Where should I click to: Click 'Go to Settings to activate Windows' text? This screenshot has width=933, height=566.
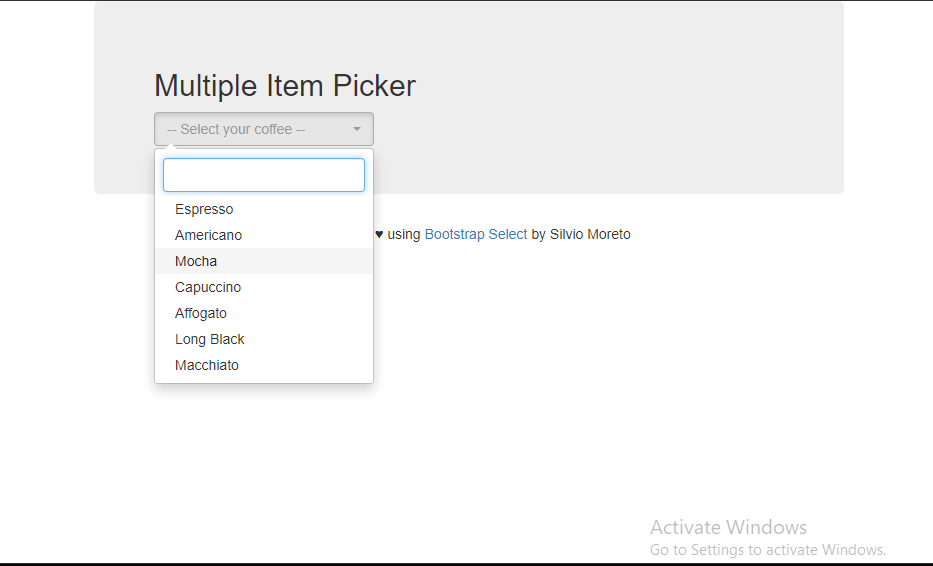point(768,549)
